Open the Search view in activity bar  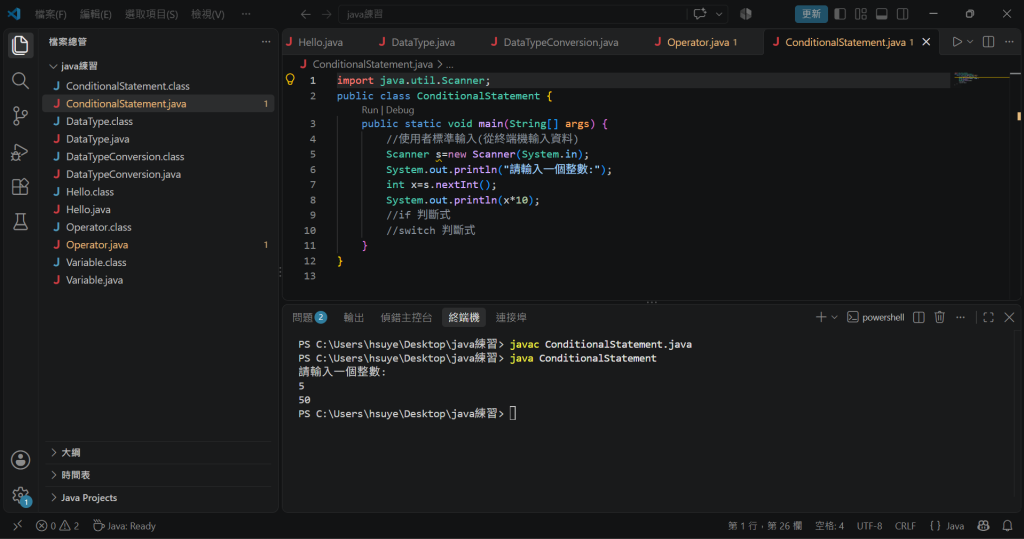pos(20,80)
